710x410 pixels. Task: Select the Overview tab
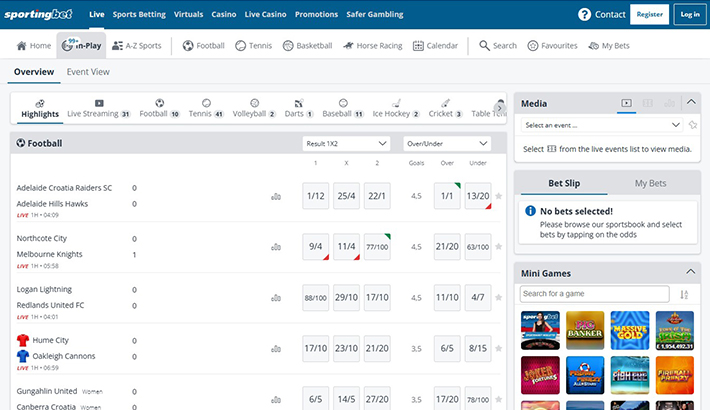click(34, 72)
